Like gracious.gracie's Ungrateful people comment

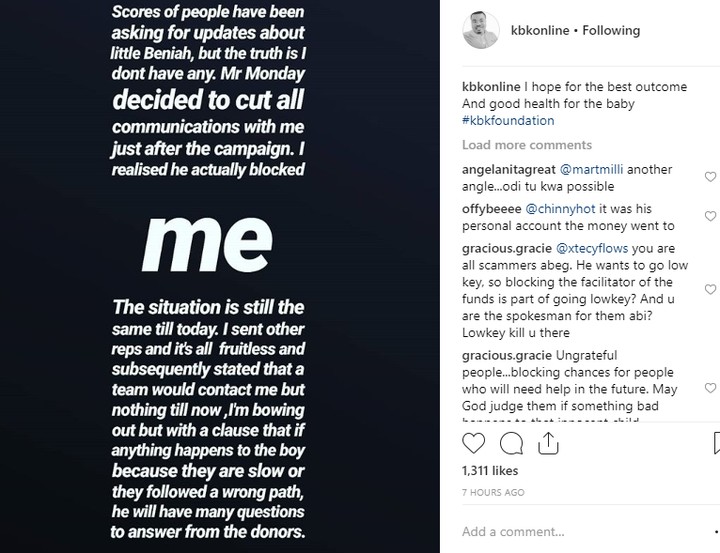point(710,387)
